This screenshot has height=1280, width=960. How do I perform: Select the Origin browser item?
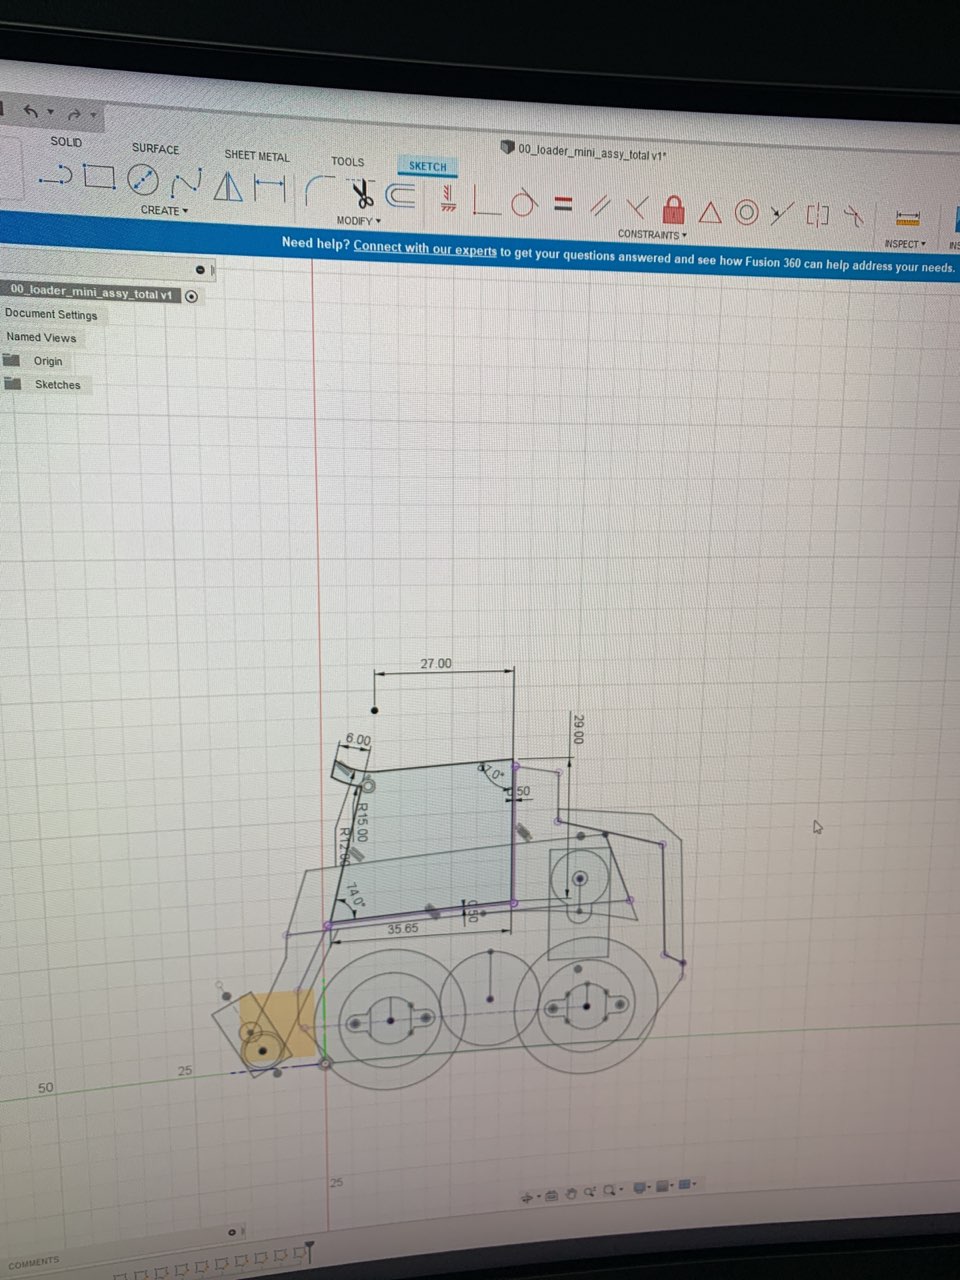click(x=48, y=361)
